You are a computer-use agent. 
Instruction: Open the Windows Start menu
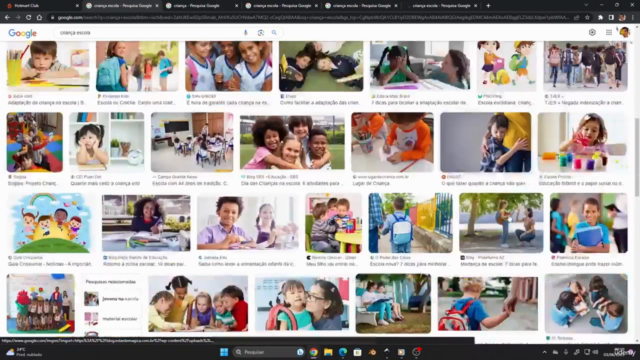pos(224,352)
